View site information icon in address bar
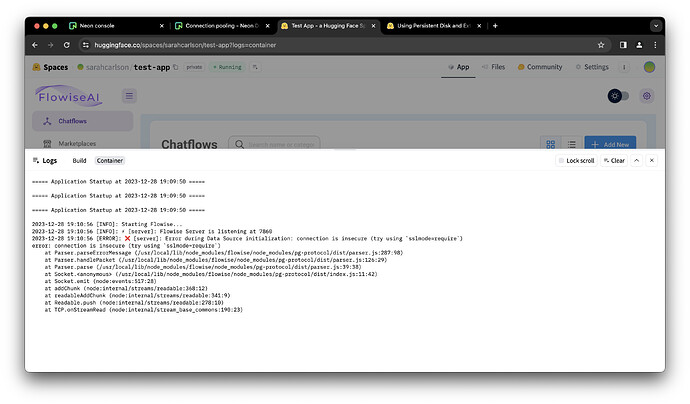 point(86,45)
